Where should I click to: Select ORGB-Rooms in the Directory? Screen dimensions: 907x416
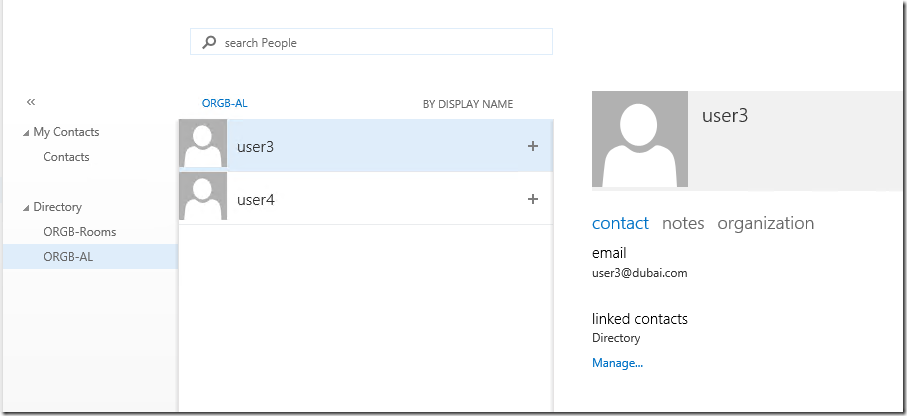pos(79,232)
